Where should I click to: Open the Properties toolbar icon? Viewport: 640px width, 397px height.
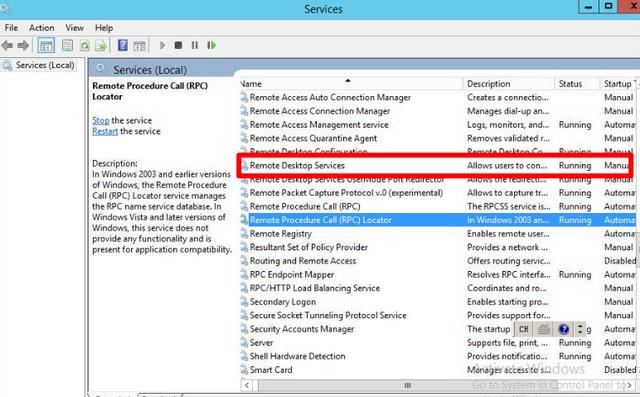click(x=67, y=45)
